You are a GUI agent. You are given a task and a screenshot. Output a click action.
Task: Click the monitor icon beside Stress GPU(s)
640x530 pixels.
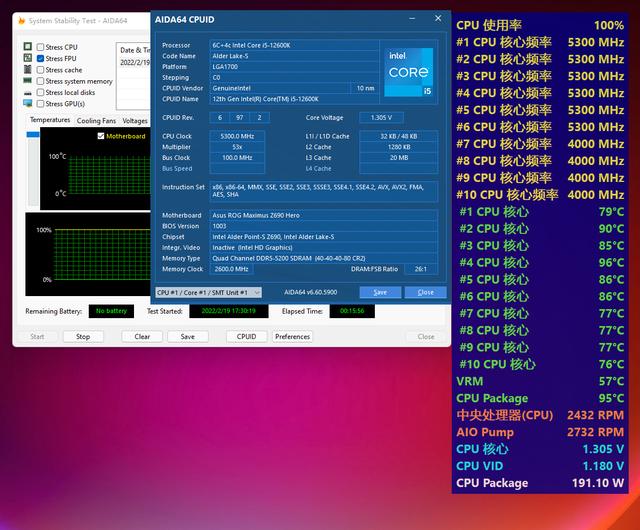(x=28, y=103)
